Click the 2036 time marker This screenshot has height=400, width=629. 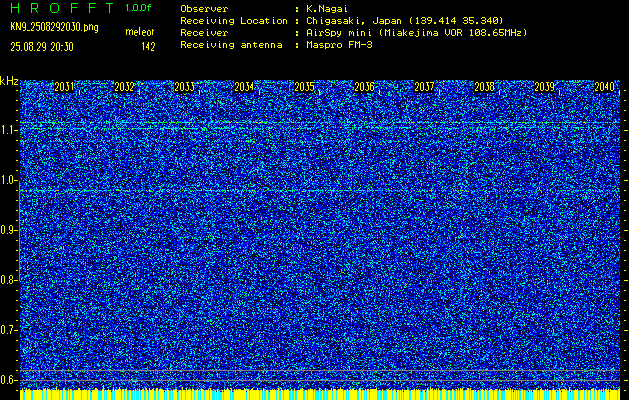point(364,87)
